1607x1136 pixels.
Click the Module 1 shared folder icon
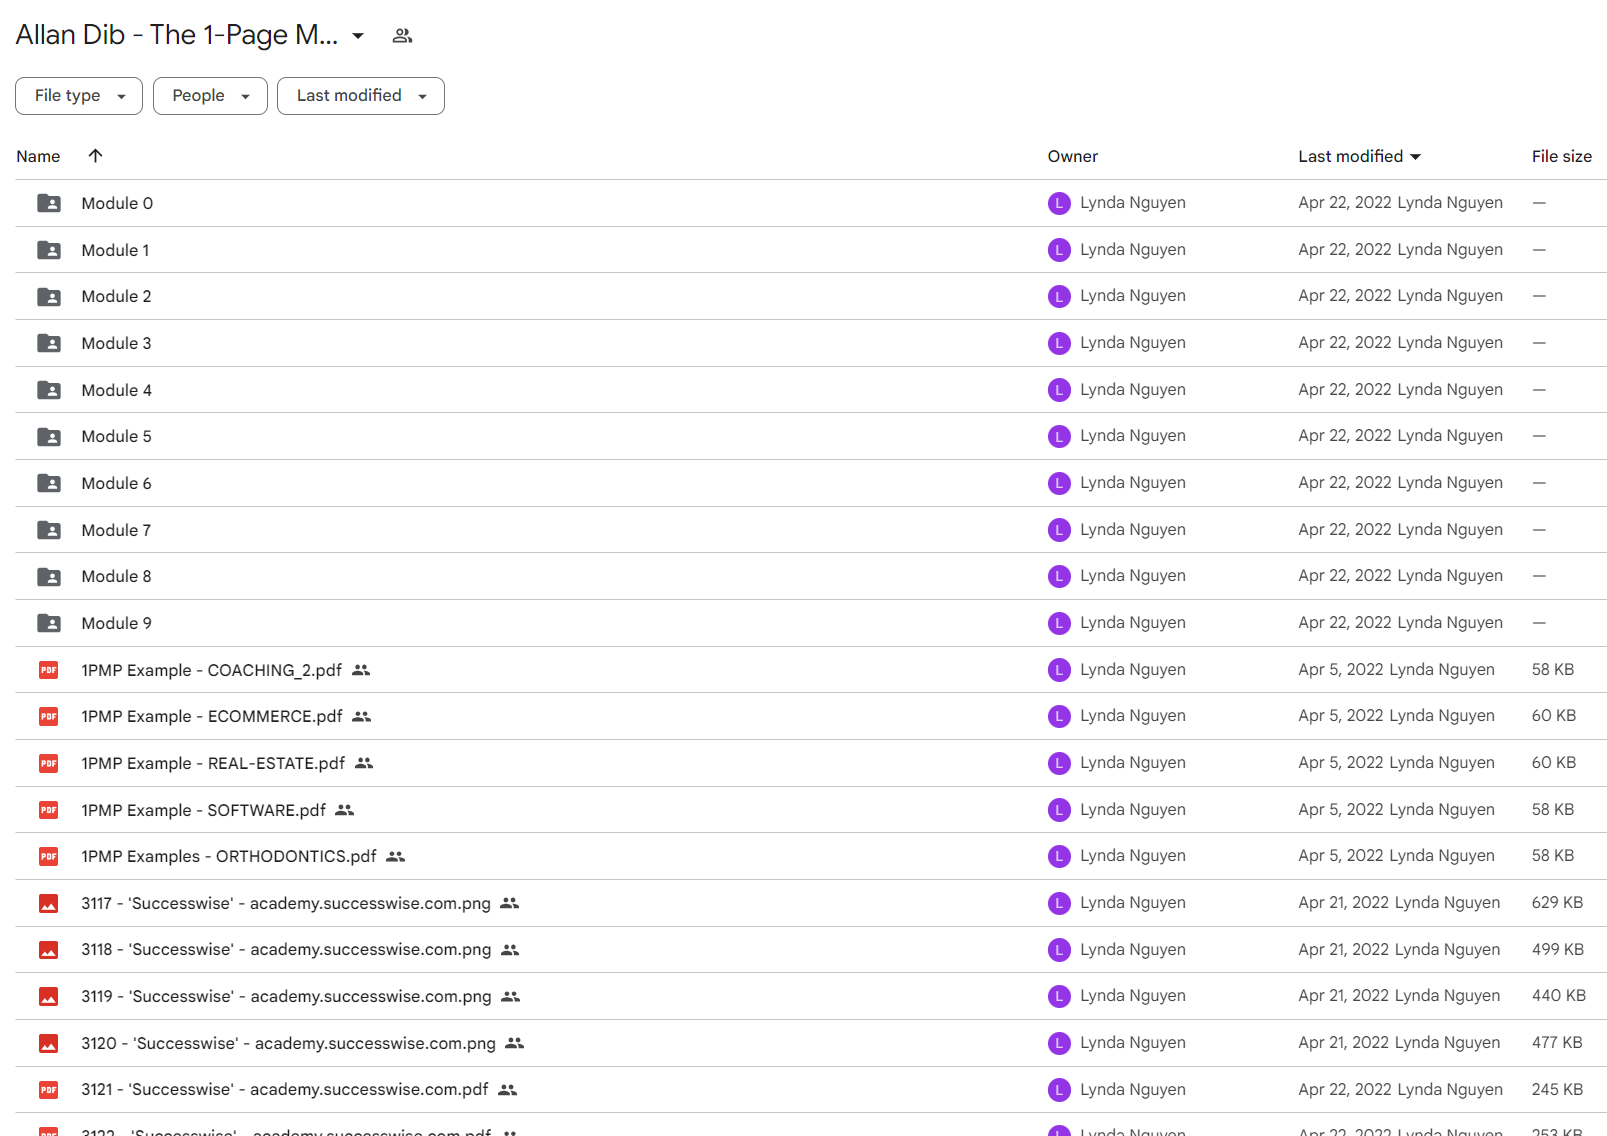click(49, 250)
